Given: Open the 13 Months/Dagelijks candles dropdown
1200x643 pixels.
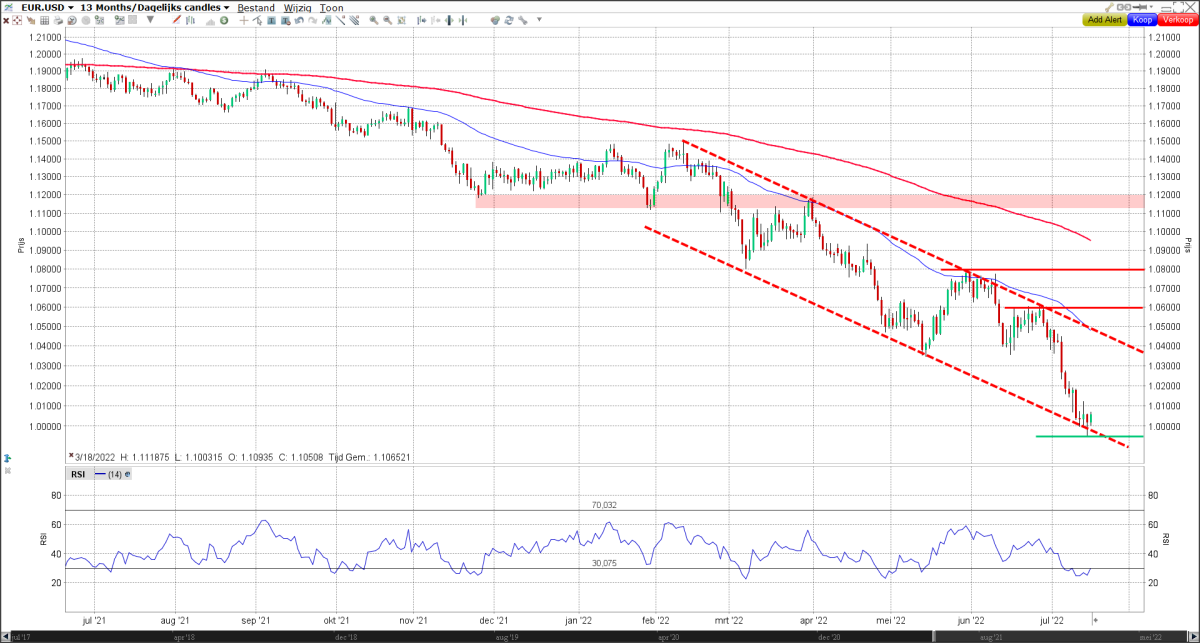Looking at the screenshot, I should [x=154, y=8].
